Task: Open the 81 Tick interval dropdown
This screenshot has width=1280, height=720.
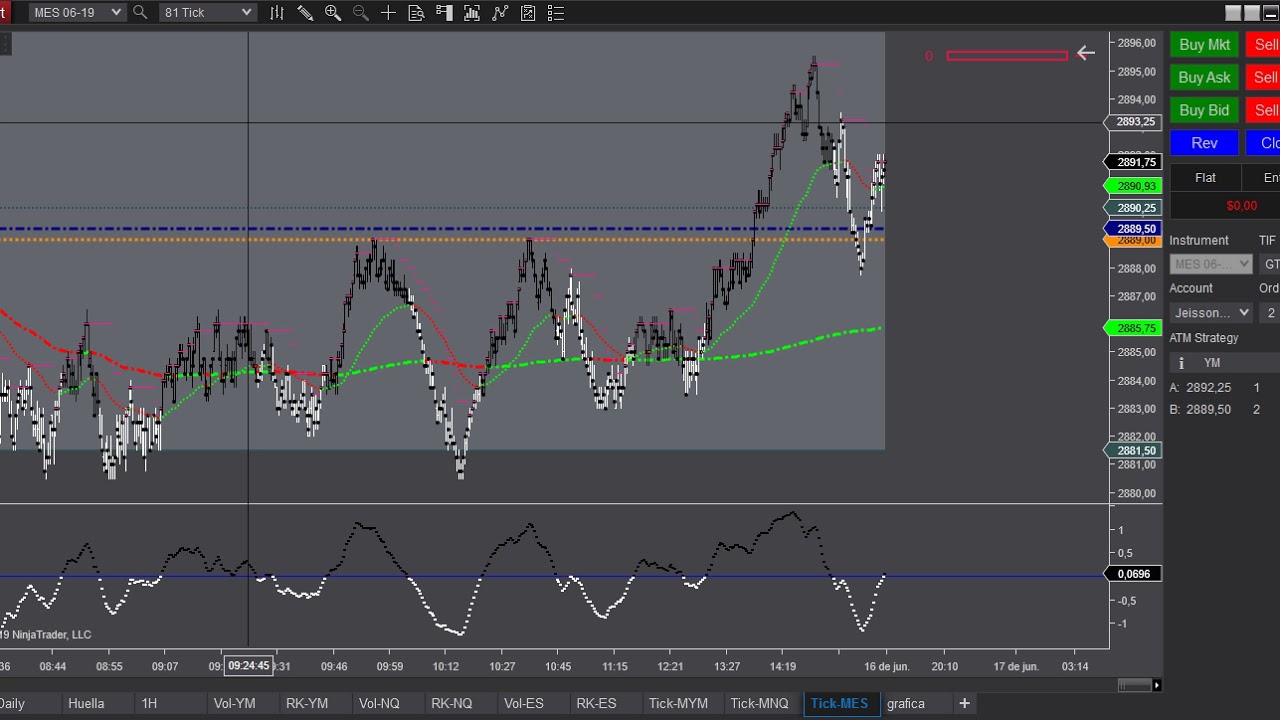Action: coord(207,13)
